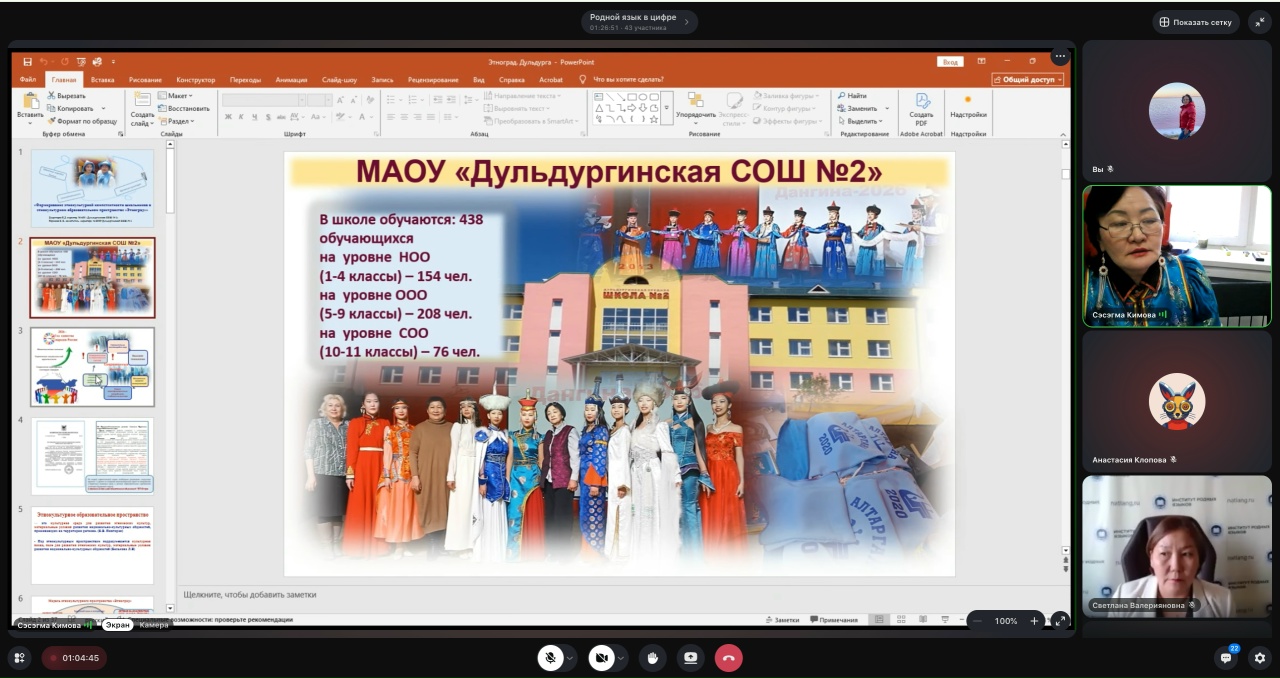This screenshot has width=1280, height=678.
Task: Collapse the call window with the top-right arrows icon
Action: pos(1260,22)
